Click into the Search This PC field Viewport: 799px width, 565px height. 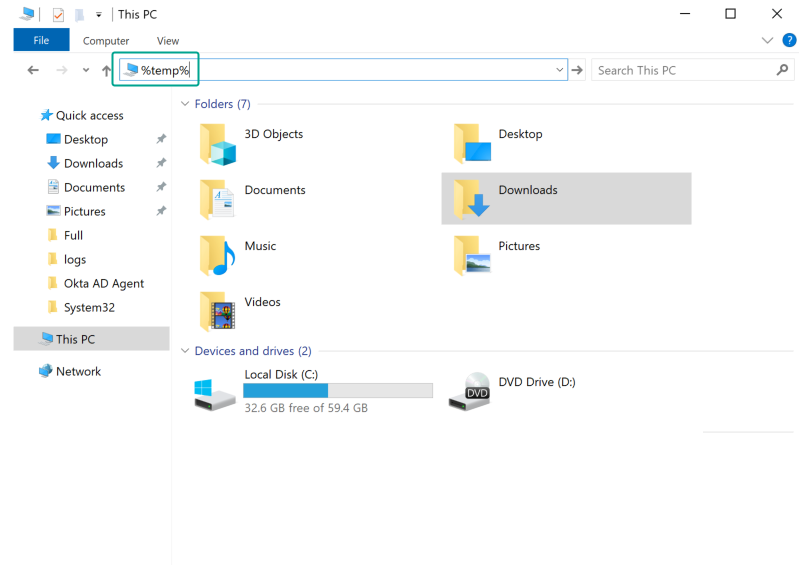[680, 70]
